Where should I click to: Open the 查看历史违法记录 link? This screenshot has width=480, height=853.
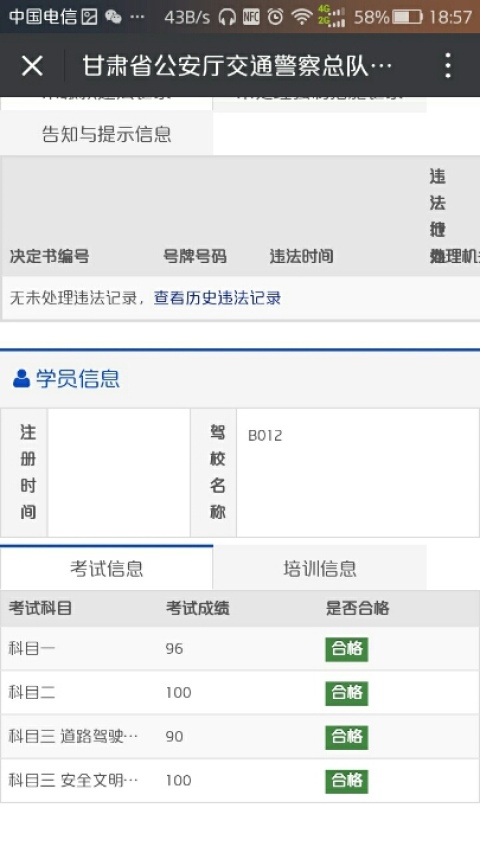(x=217, y=298)
